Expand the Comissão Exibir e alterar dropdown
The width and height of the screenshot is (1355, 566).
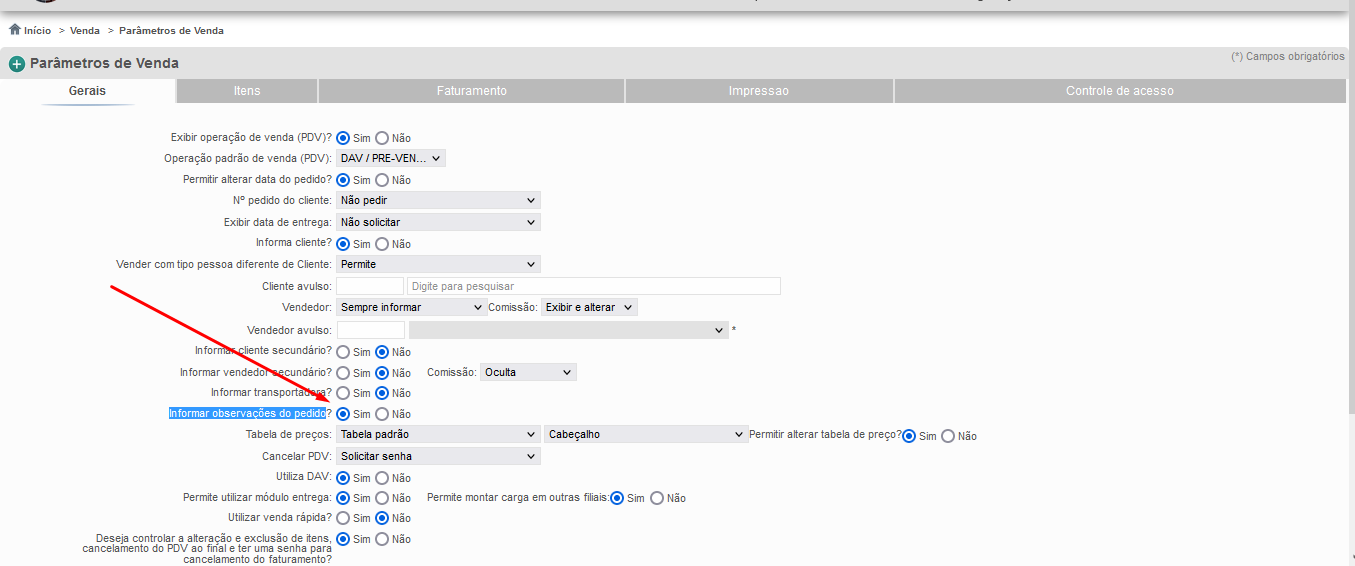589,307
